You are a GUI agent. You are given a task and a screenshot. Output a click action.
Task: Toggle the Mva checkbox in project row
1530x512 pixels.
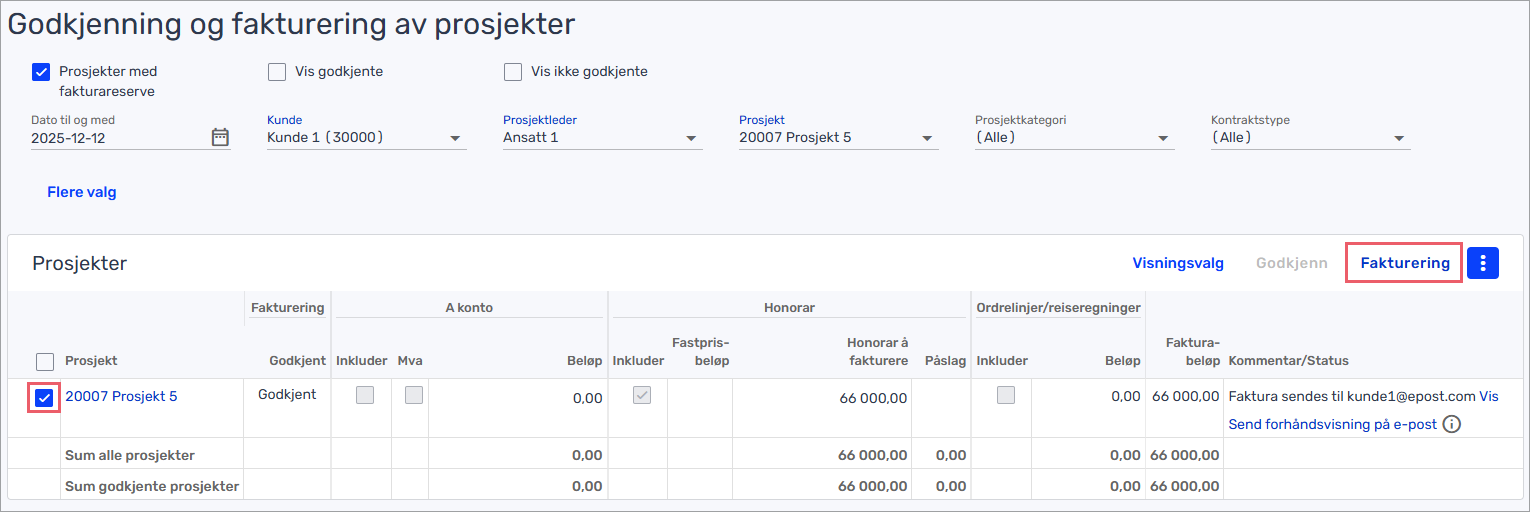[x=413, y=395]
